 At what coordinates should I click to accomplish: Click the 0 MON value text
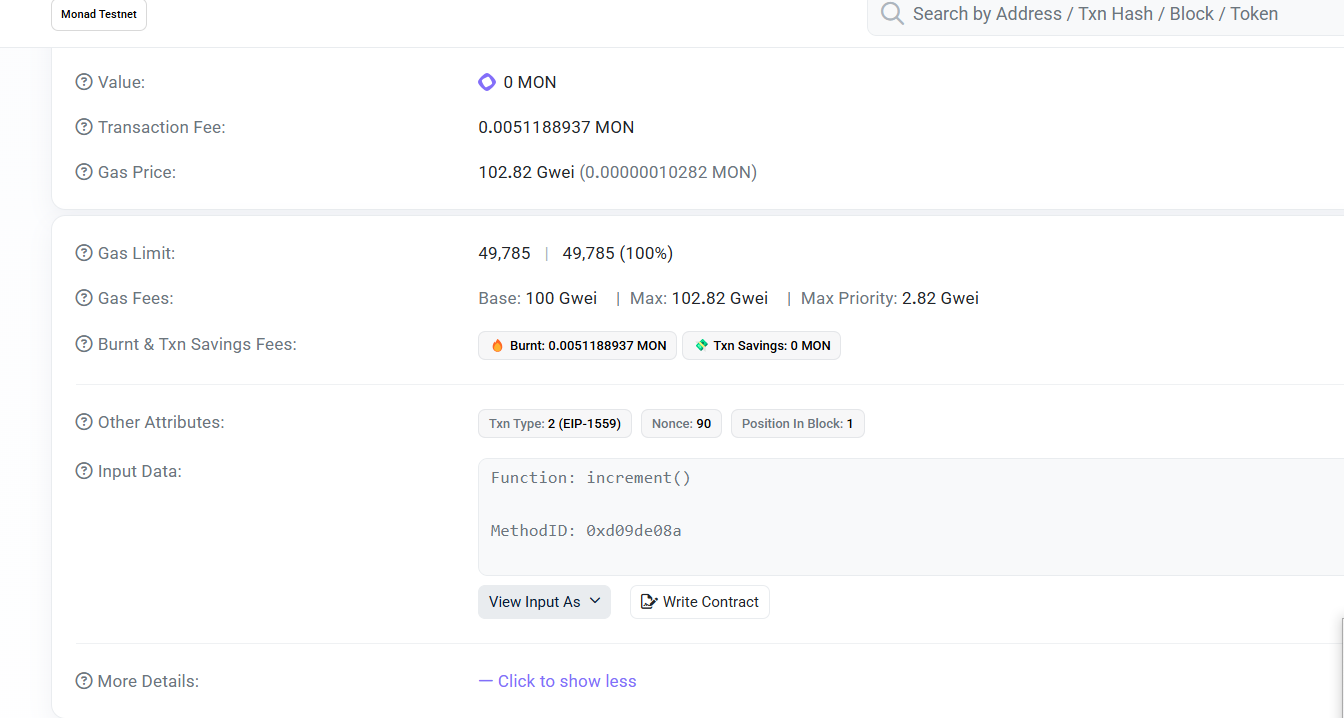click(530, 82)
